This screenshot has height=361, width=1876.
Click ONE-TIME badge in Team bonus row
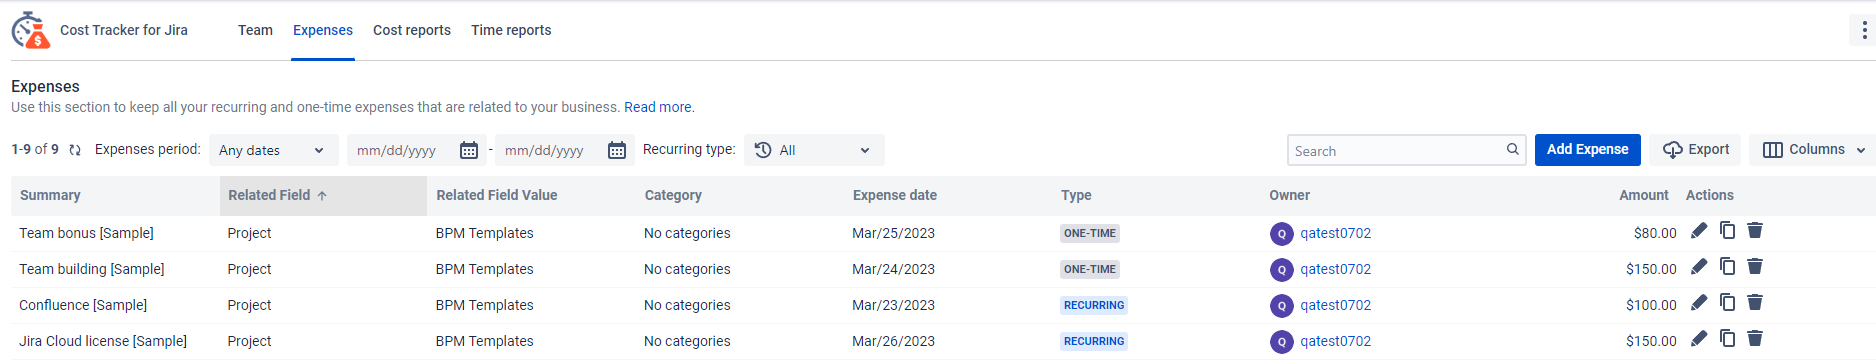pyautogui.click(x=1090, y=233)
